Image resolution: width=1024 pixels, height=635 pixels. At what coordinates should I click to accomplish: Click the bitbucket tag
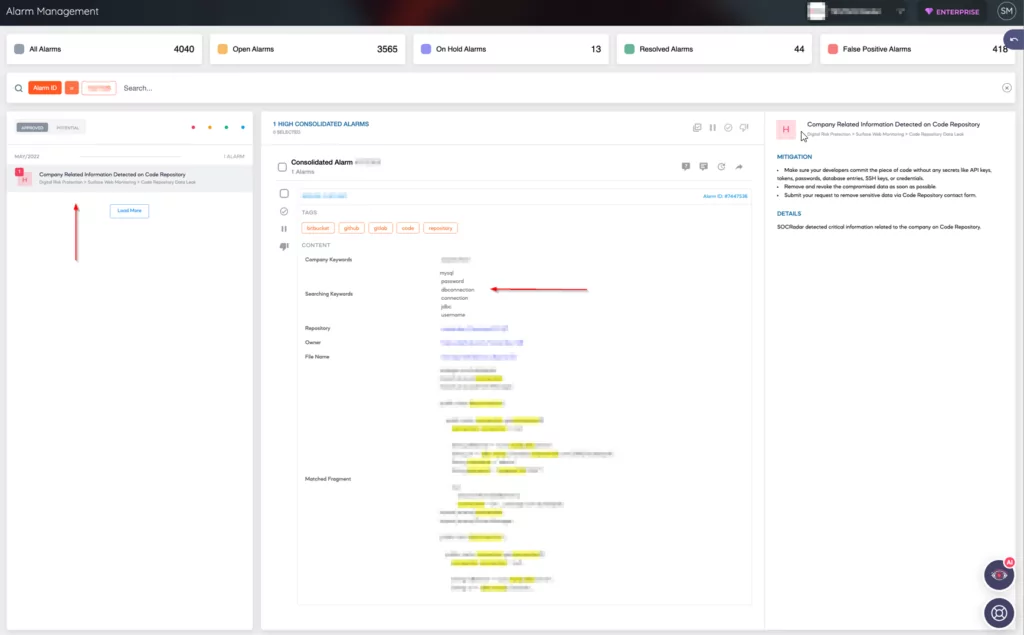(318, 228)
